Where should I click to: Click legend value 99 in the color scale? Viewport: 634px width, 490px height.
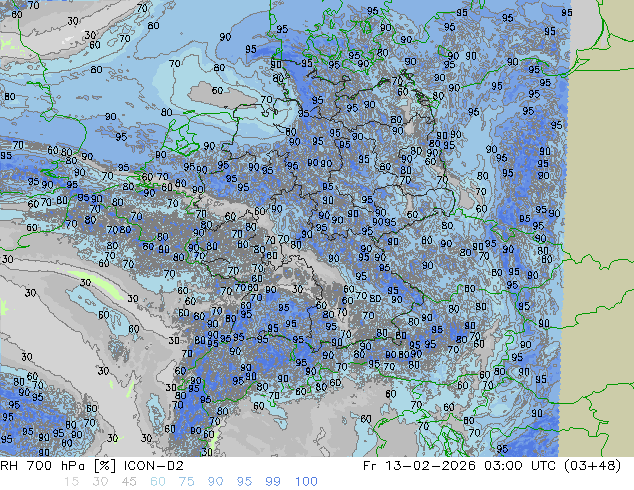tap(273, 482)
